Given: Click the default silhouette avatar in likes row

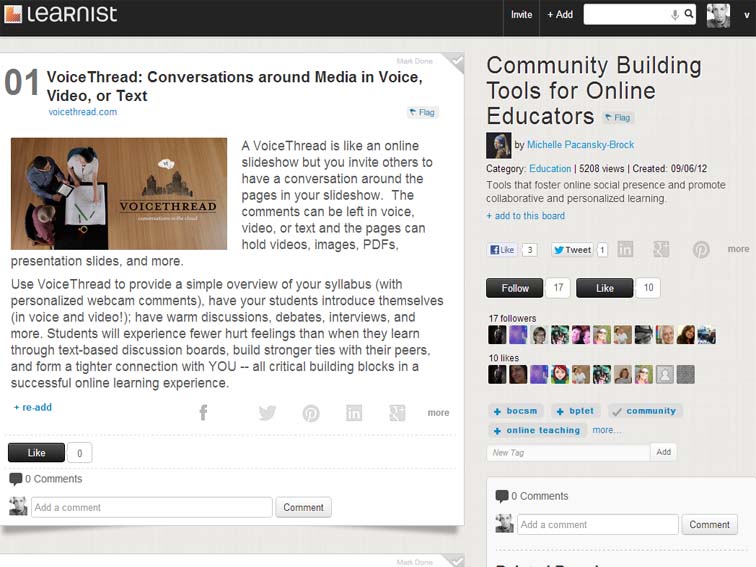Looking at the screenshot, I should click(x=664, y=374).
